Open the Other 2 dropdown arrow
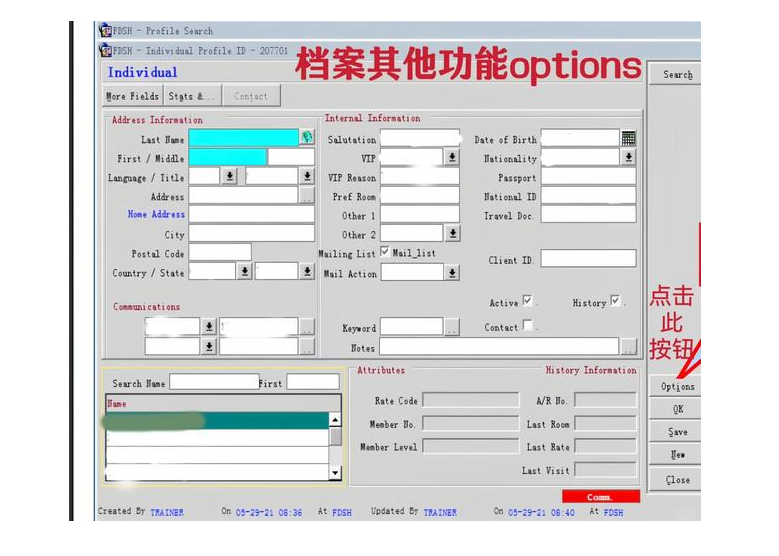This screenshot has height=556, width=779. coord(452,234)
